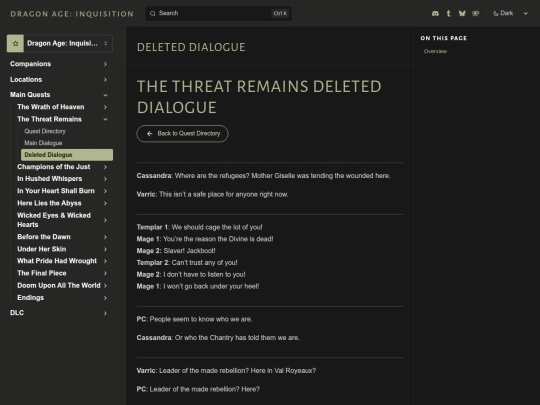Expand the Companions section chevron
Screen dimensions: 540x405
click(105, 64)
